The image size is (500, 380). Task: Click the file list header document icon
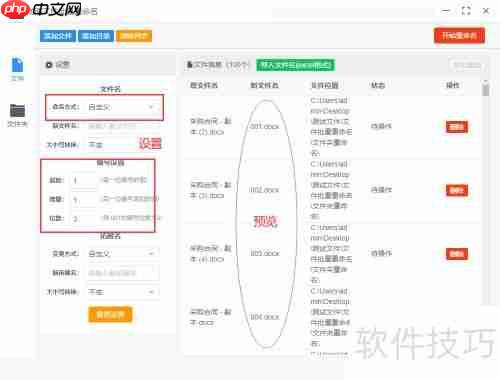point(190,65)
